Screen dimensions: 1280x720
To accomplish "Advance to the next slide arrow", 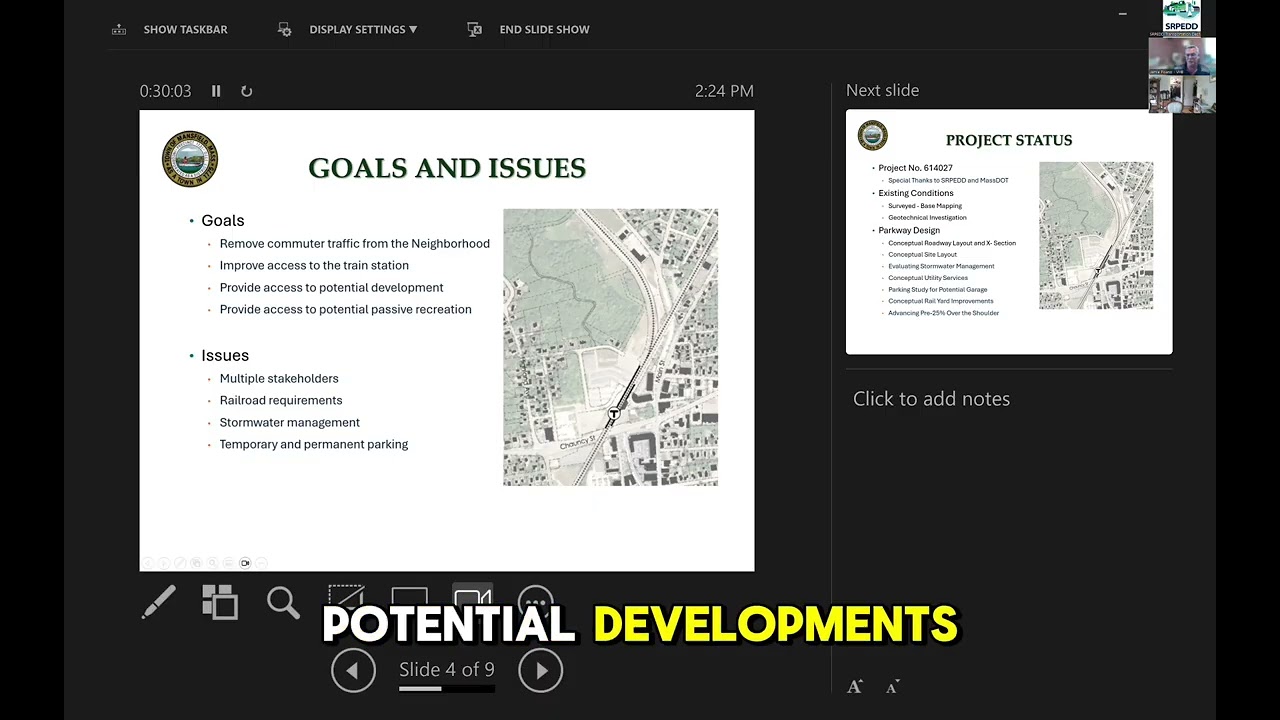I will pos(541,671).
